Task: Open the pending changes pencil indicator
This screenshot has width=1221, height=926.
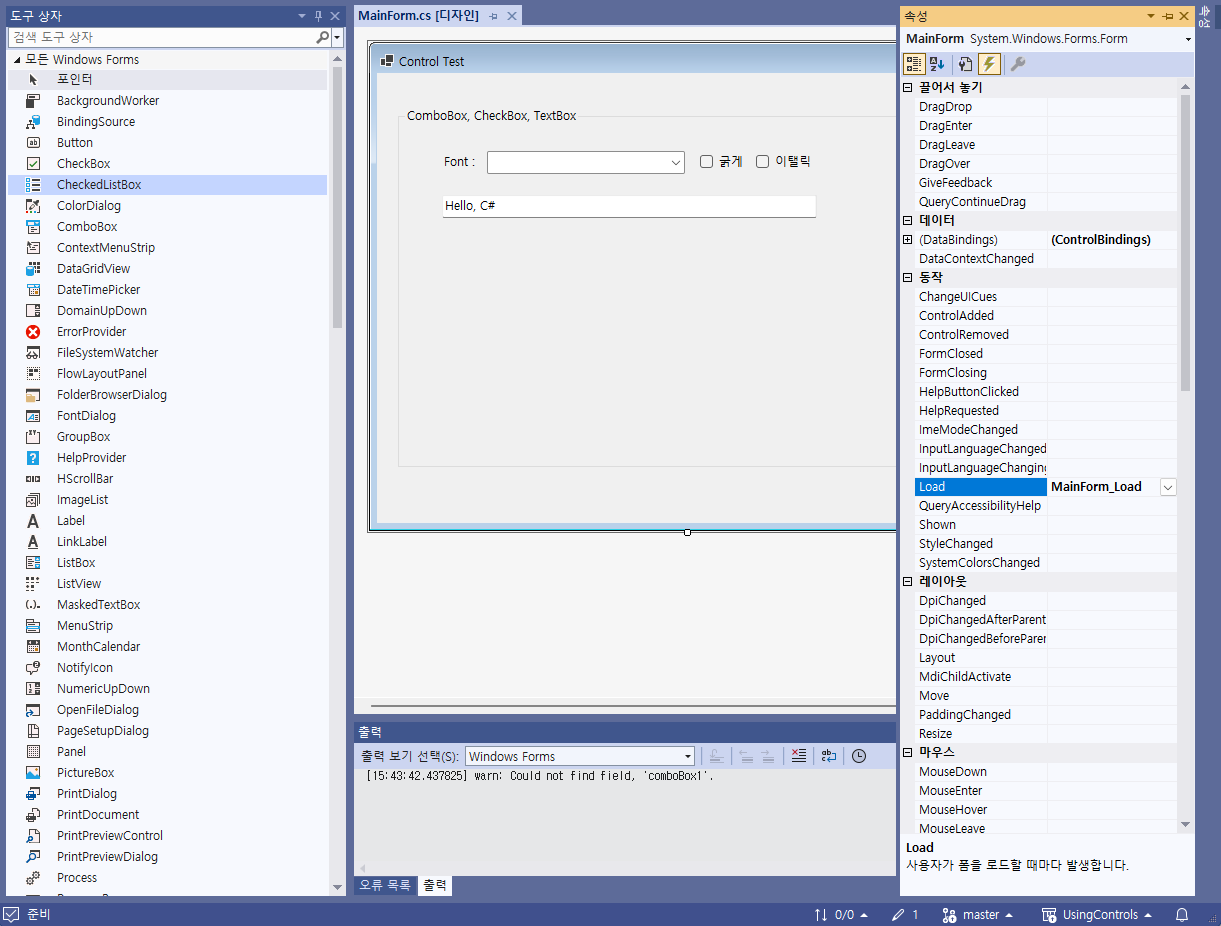Action: click(905, 914)
